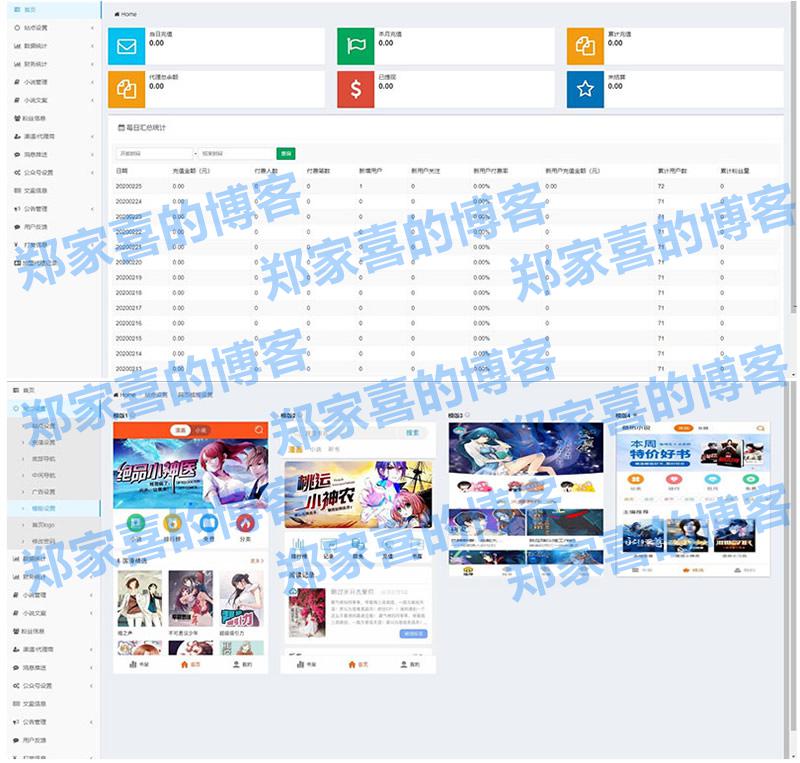Click the red dollar sign tile for 已提现
This screenshot has height=763, width=800.
point(356,89)
